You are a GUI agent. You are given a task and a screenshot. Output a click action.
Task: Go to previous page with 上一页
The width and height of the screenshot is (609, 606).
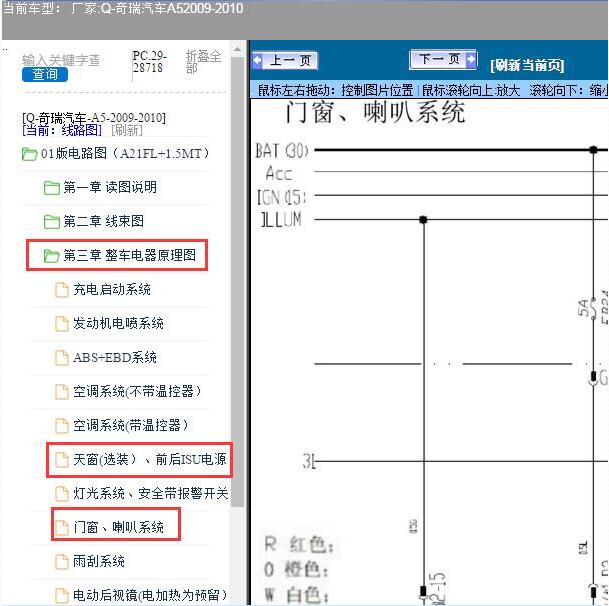tap(285, 61)
